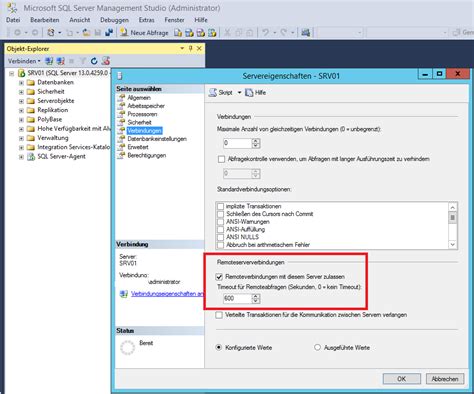The image size is (474, 394).
Task: Open the Verbinden dropdown in Objekt-Explorer
Action: (24, 61)
